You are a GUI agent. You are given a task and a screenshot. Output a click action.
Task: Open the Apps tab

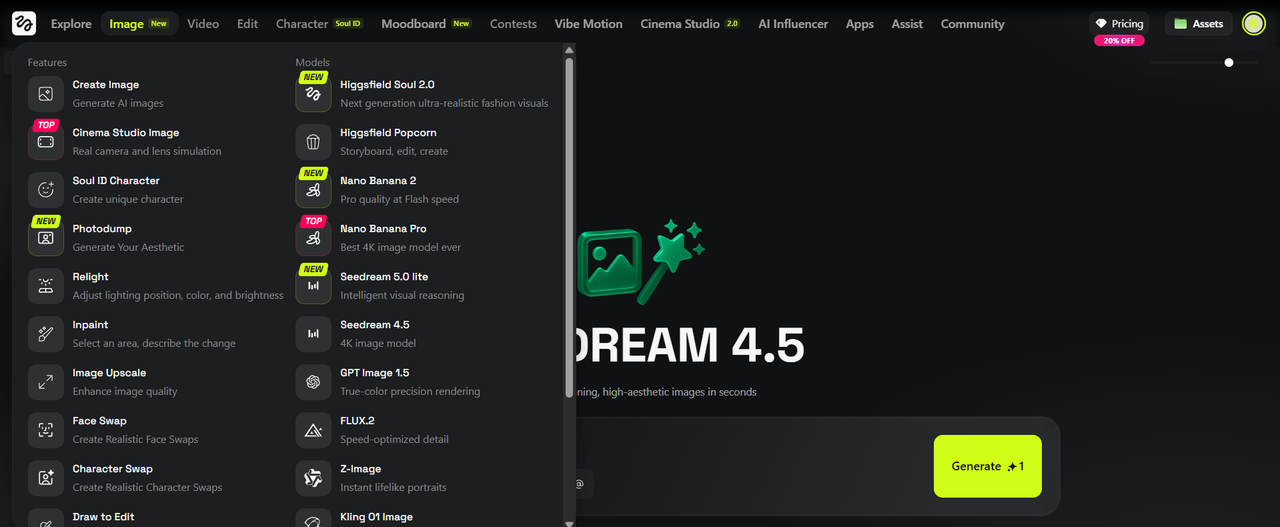(860, 24)
